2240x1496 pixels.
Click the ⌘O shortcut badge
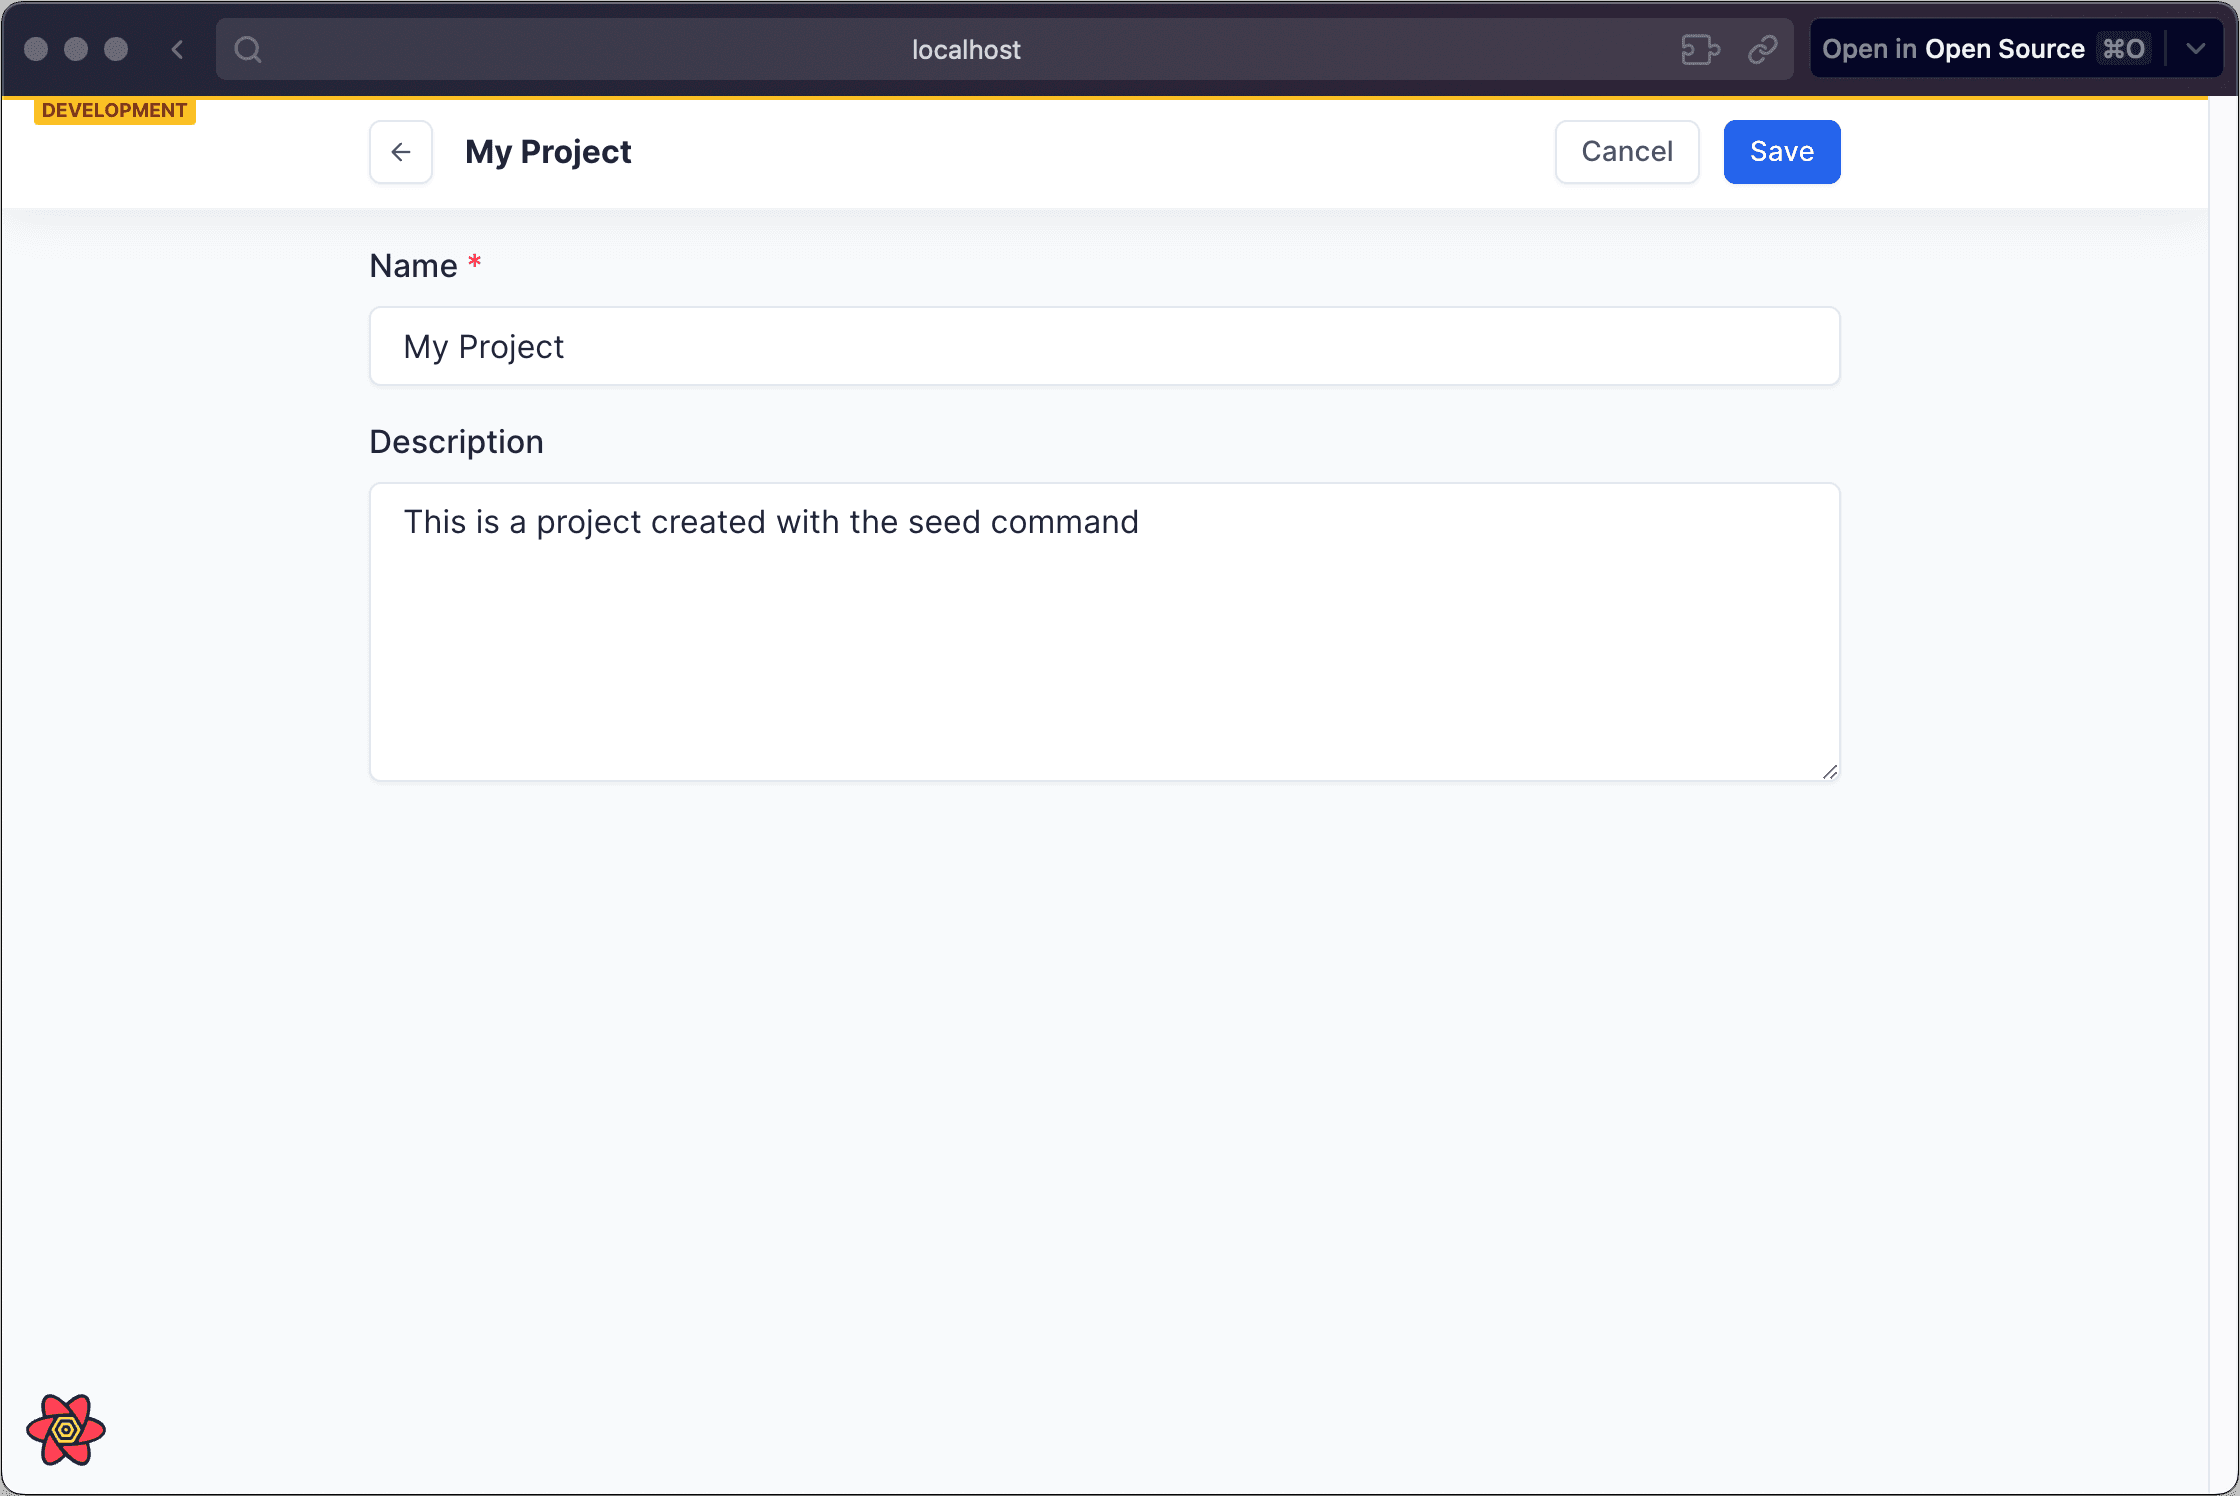[x=2122, y=48]
